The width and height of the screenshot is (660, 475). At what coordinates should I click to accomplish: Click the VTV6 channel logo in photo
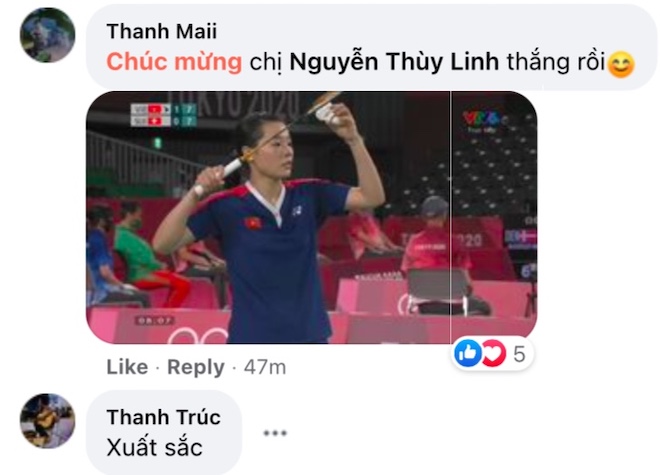483,119
